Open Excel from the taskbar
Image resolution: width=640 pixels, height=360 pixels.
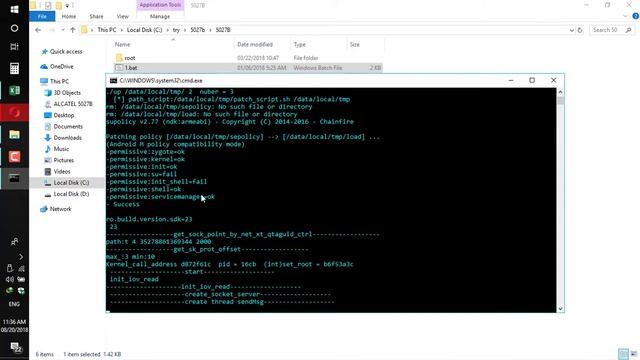coord(14,90)
